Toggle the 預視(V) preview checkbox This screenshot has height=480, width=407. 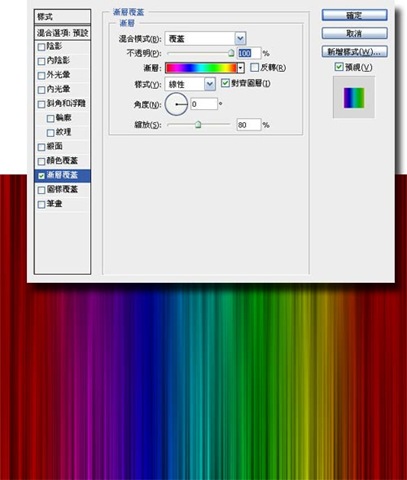pyautogui.click(x=339, y=67)
